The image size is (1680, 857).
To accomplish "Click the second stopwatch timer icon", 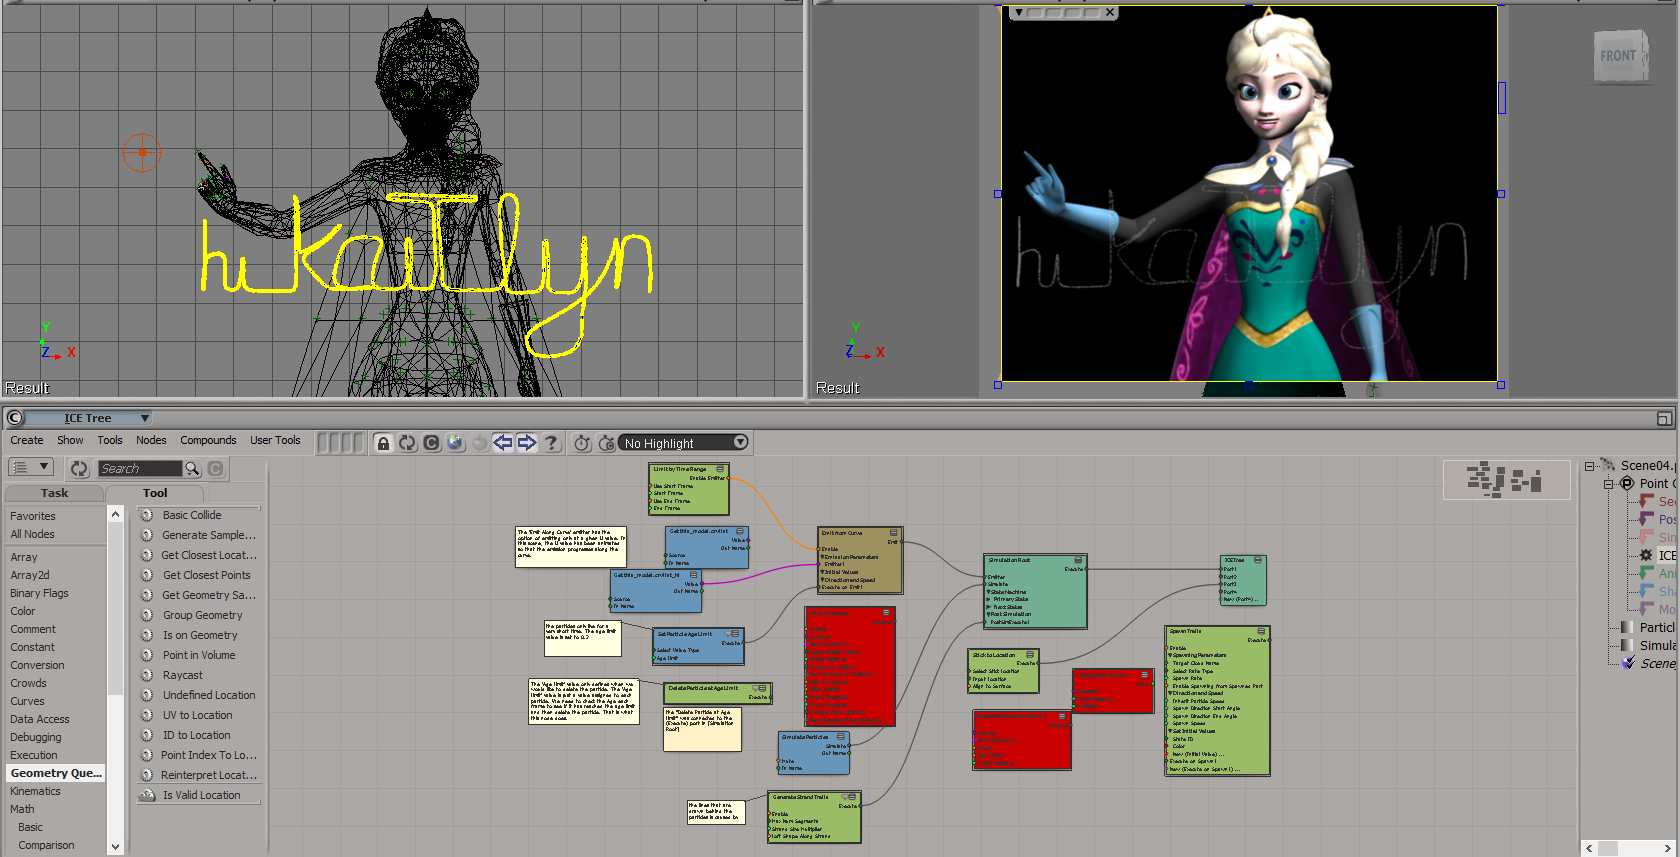I will click(x=606, y=443).
